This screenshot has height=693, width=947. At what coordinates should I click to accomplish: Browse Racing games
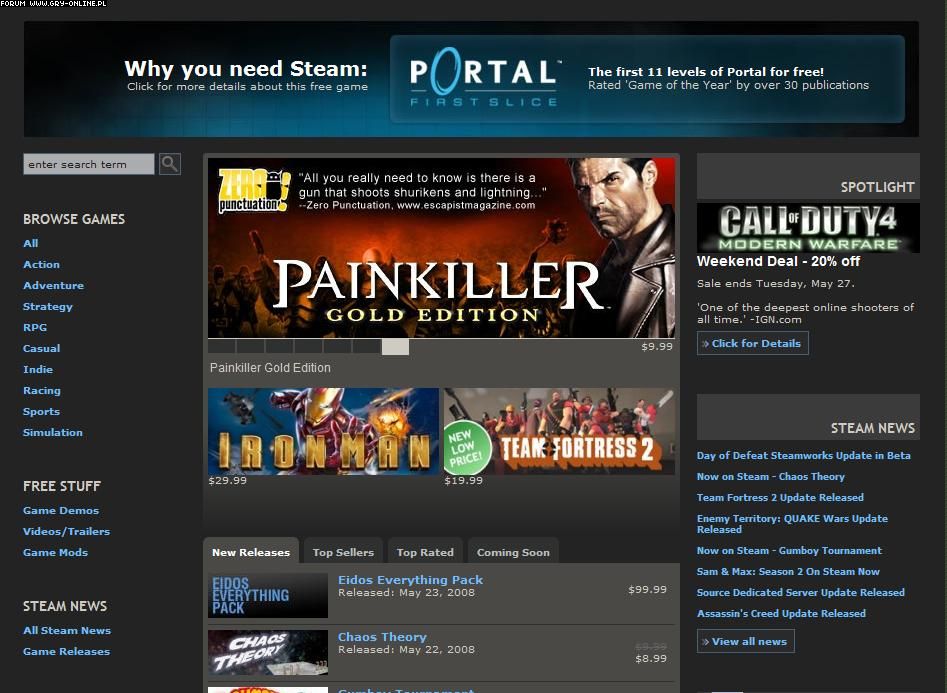point(42,390)
